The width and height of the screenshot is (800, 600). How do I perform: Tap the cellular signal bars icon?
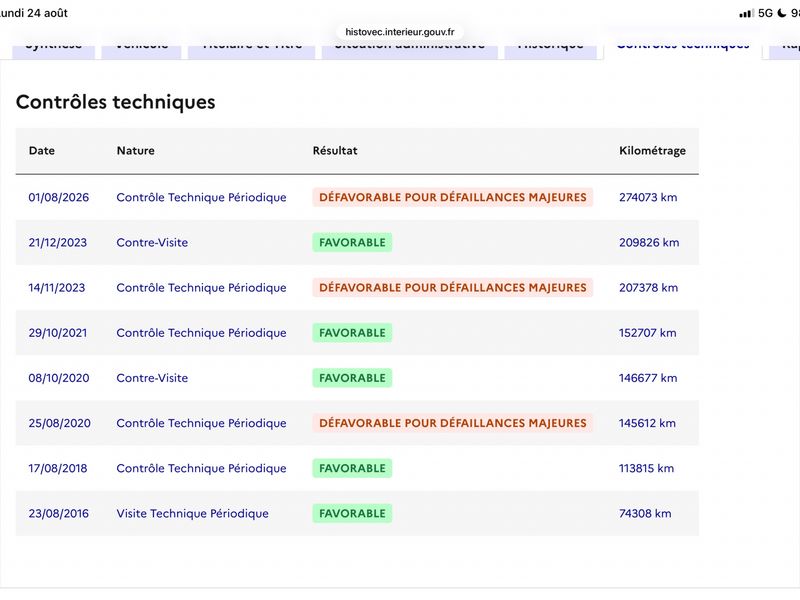point(746,14)
